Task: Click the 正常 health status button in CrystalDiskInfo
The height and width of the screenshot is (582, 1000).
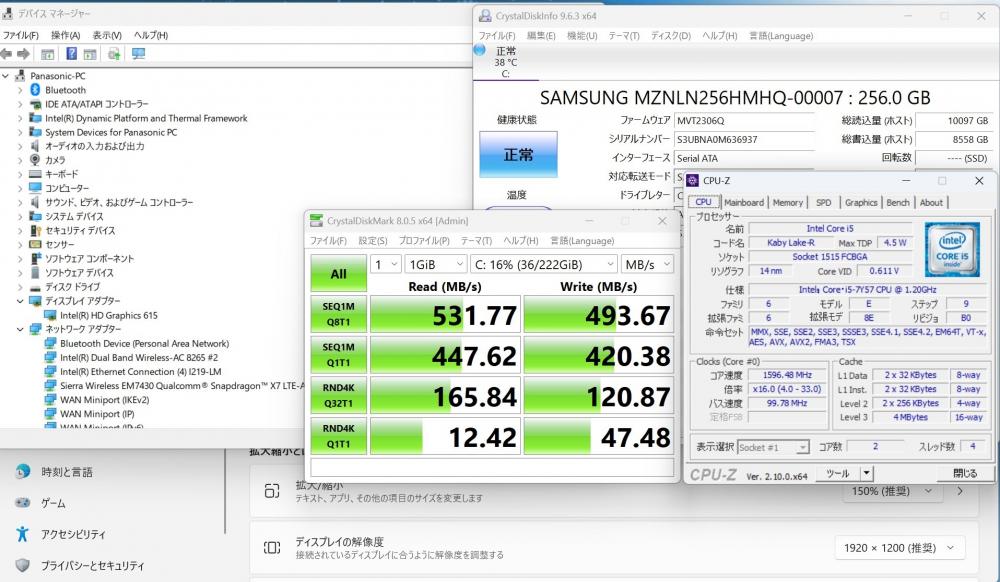Action: click(x=518, y=154)
